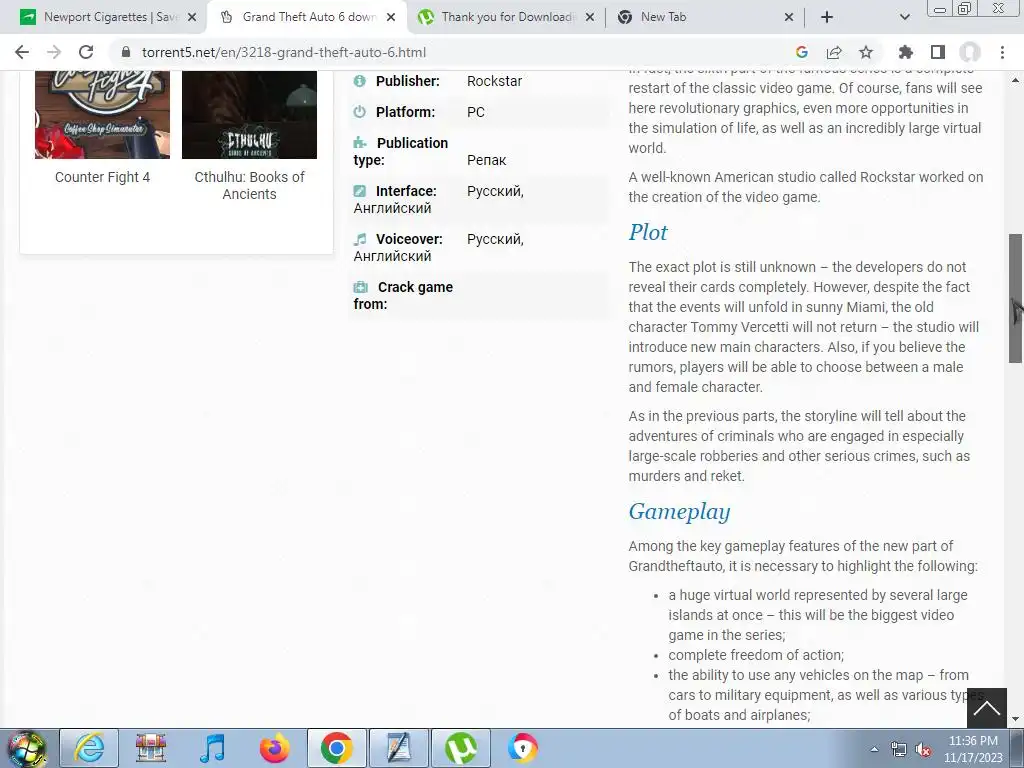1024x768 pixels.
Task: Close the Thank you for Downloading tab
Action: click(590, 17)
